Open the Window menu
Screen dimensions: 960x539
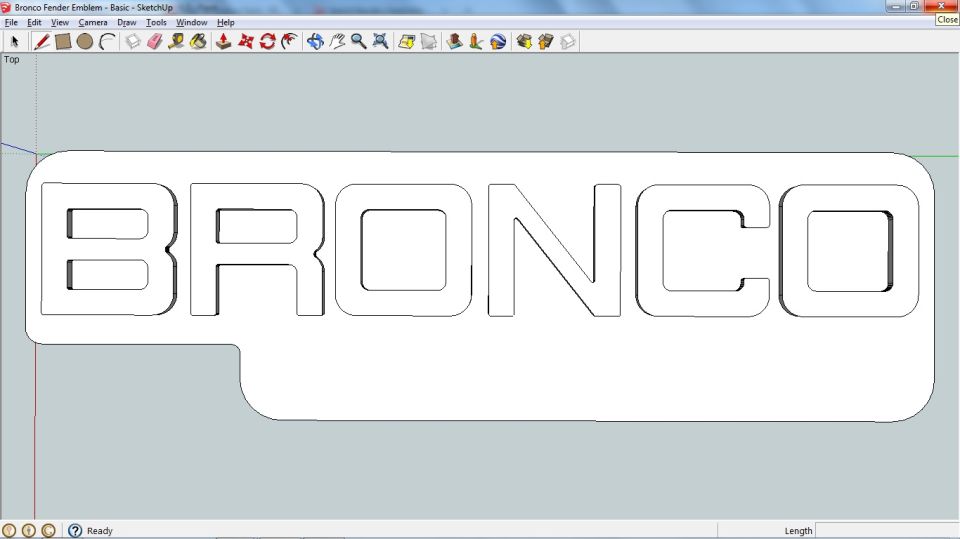coord(192,23)
